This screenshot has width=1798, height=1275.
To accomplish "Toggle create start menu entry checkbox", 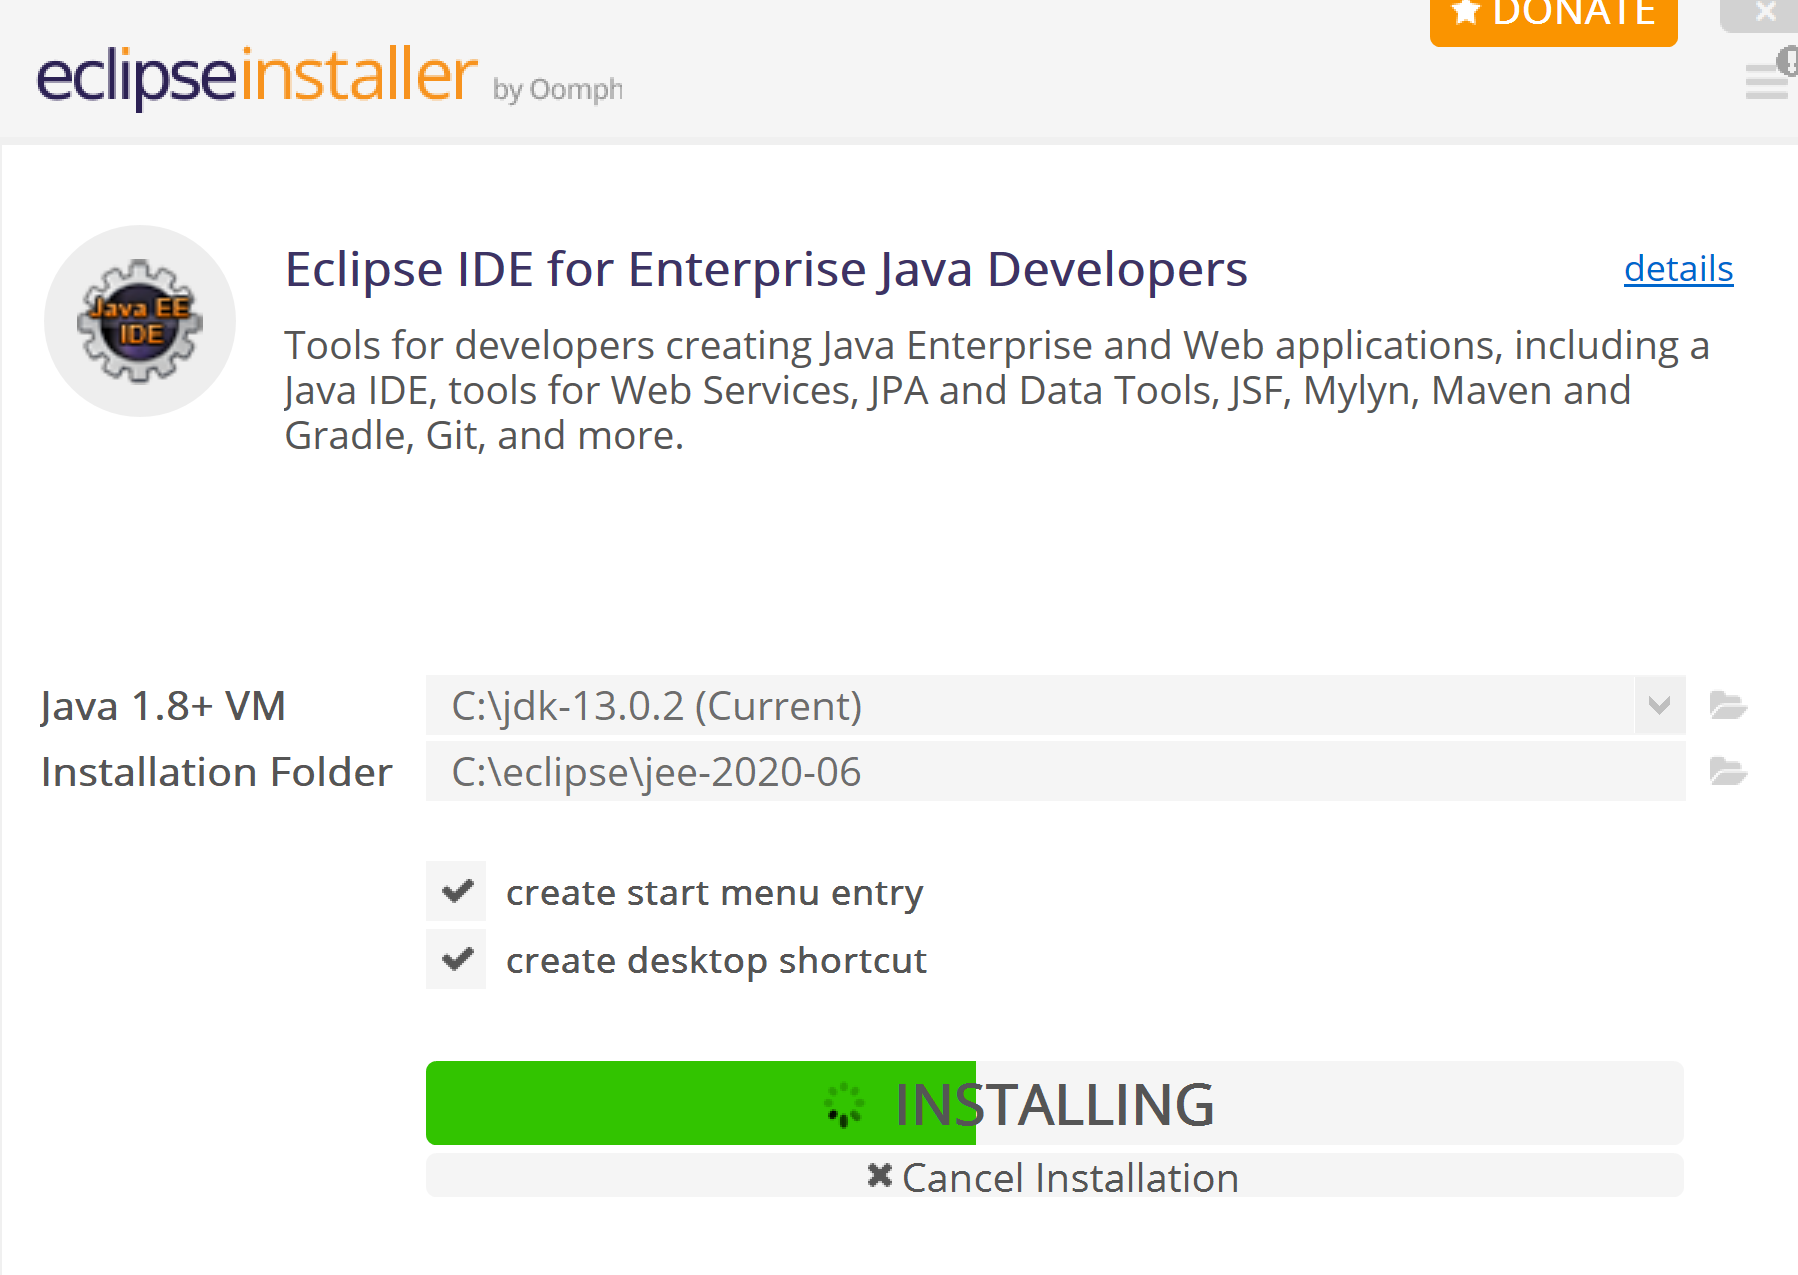I will 456,891.
